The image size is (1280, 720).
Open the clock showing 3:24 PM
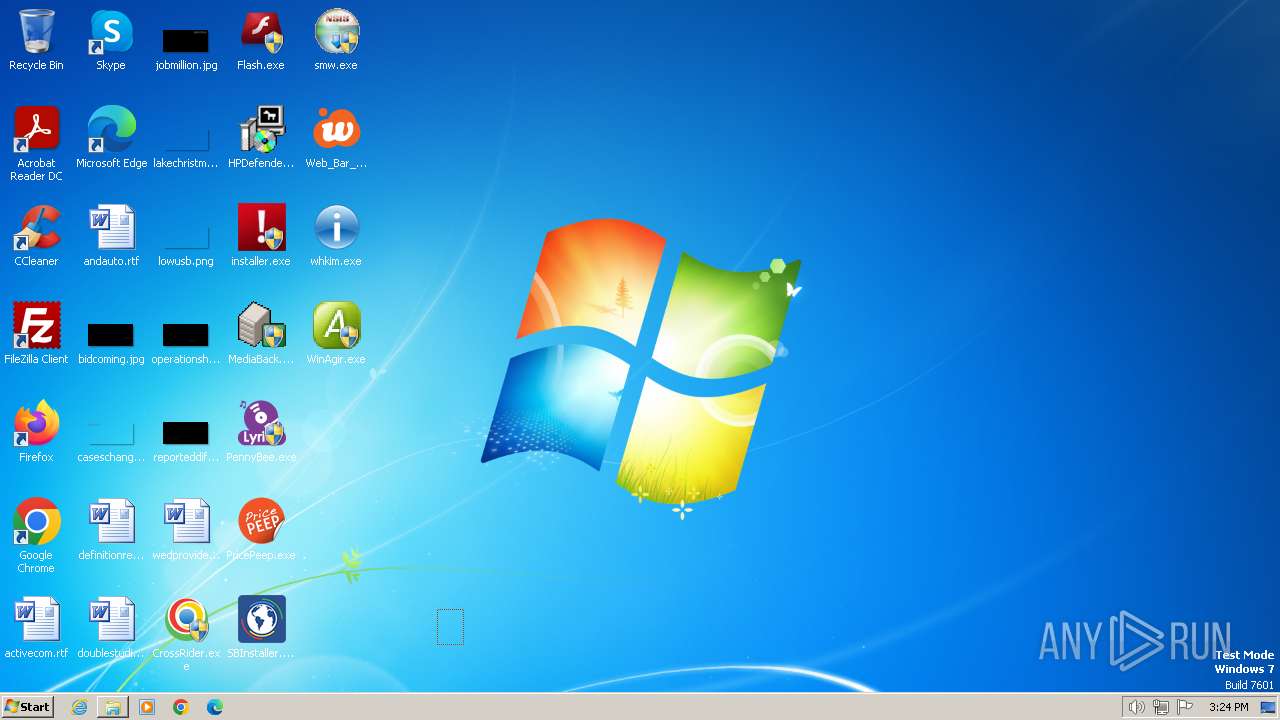click(1228, 707)
